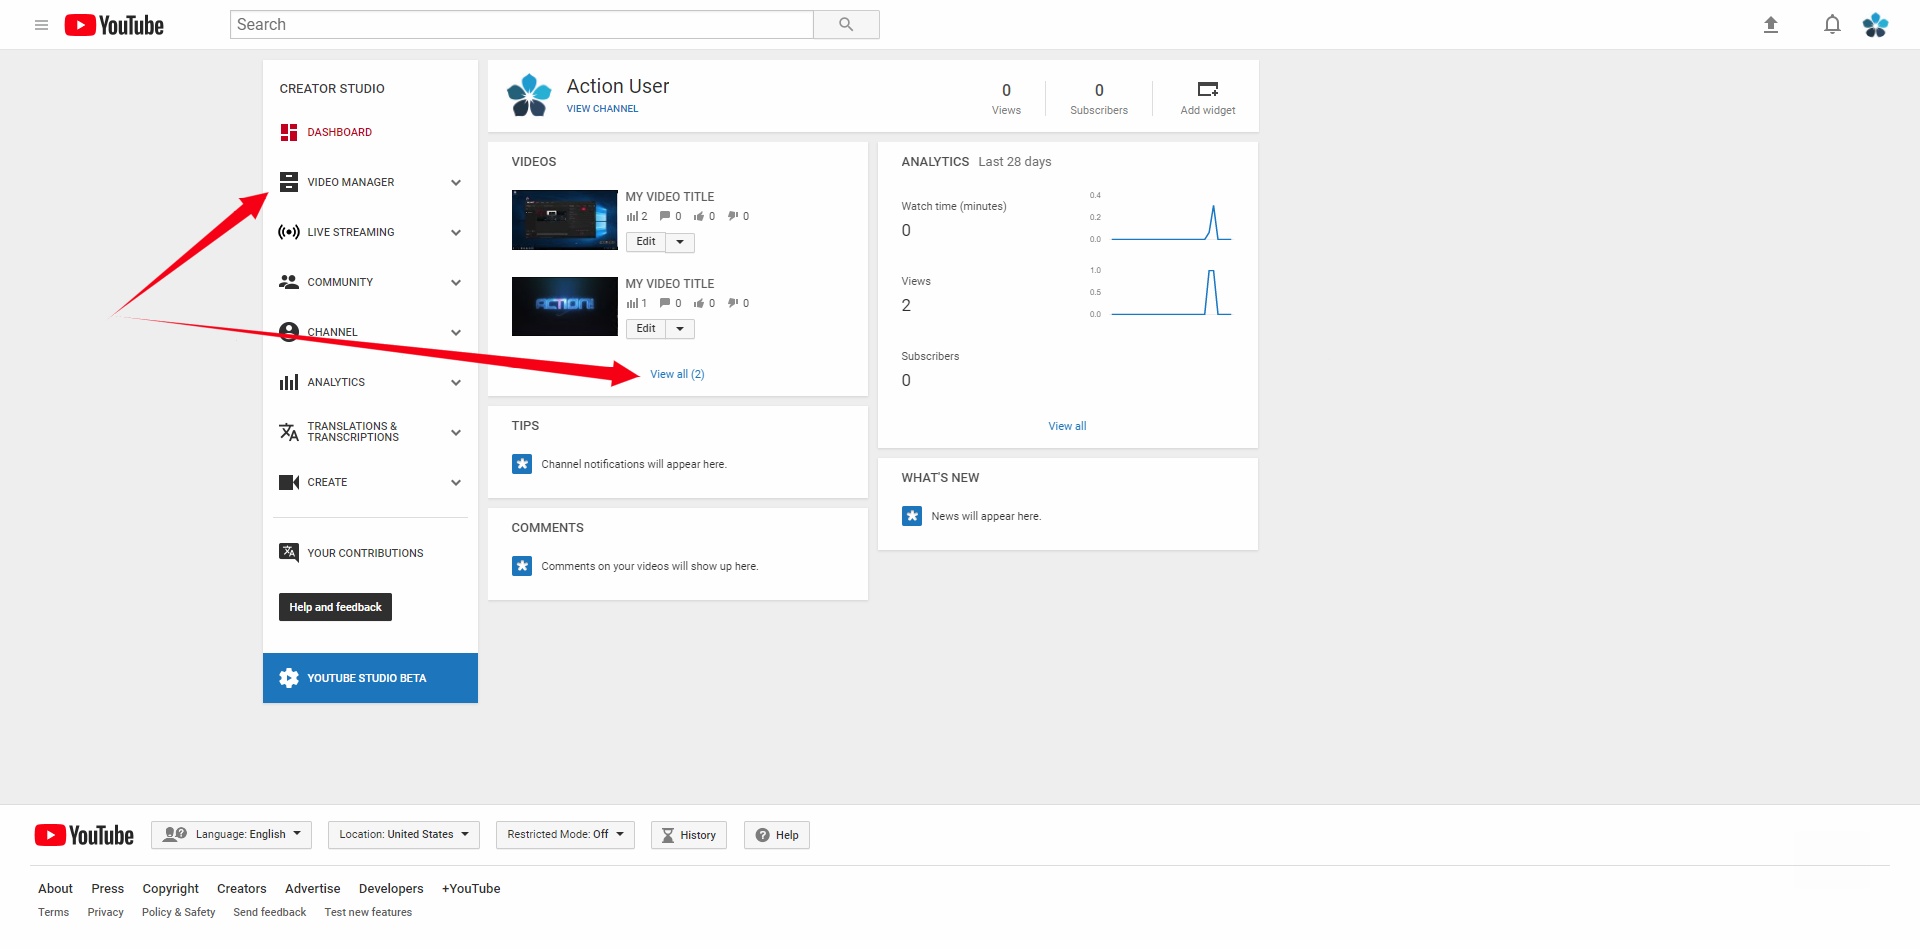Select the Live Streaming sidebar icon
The height and width of the screenshot is (949, 1920).
coord(289,232)
